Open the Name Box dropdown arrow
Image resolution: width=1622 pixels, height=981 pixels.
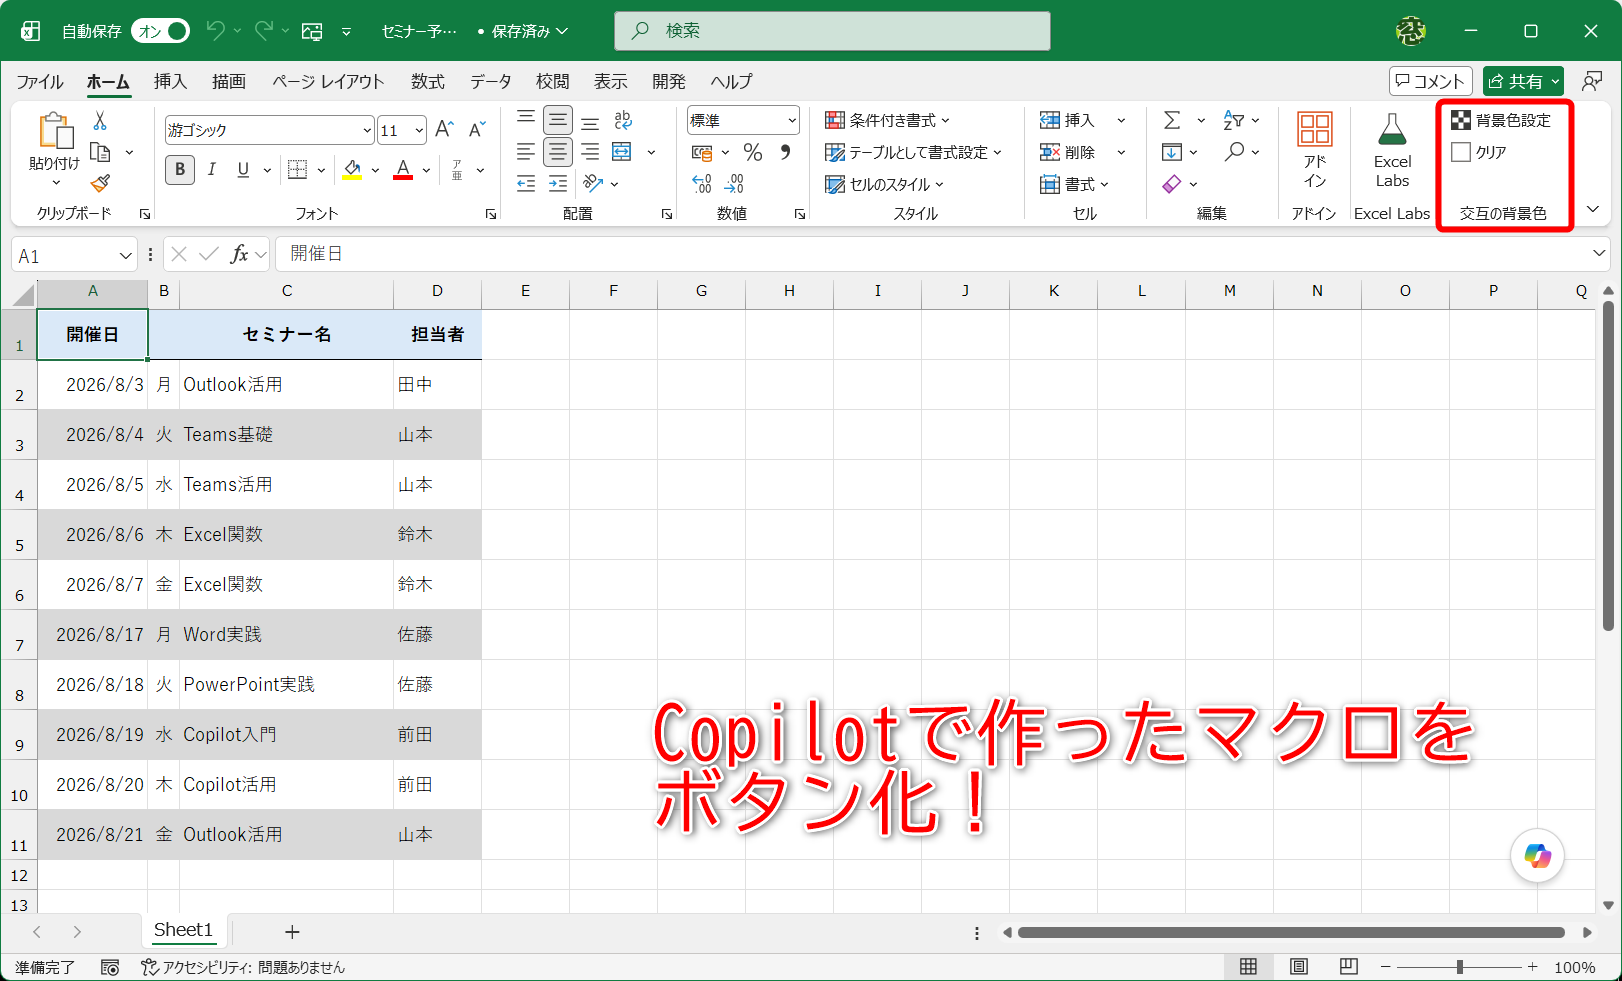(x=126, y=255)
